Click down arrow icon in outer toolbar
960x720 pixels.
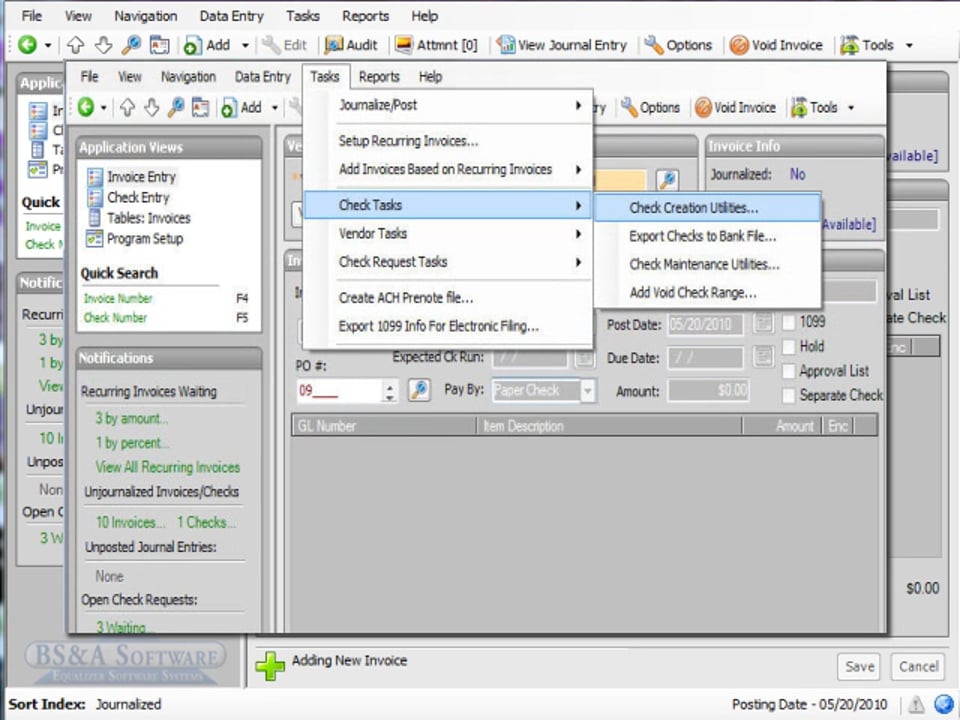(x=103, y=45)
